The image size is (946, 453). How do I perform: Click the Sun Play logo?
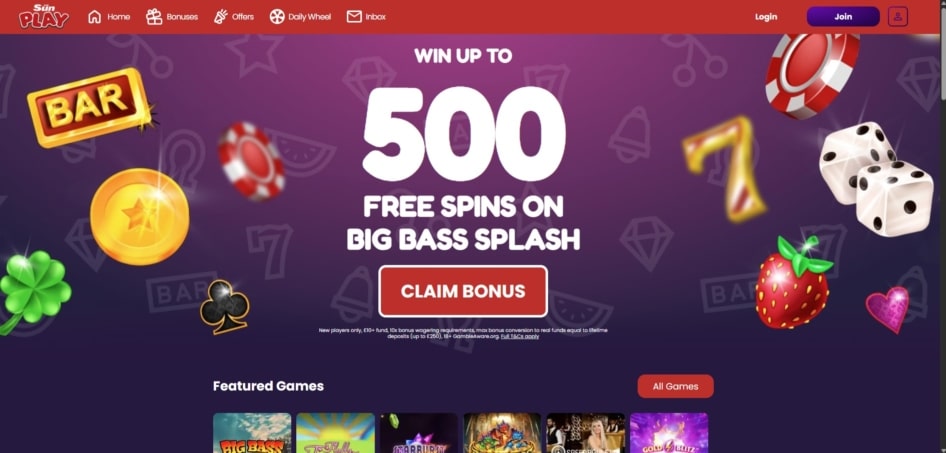pyautogui.click(x=43, y=16)
